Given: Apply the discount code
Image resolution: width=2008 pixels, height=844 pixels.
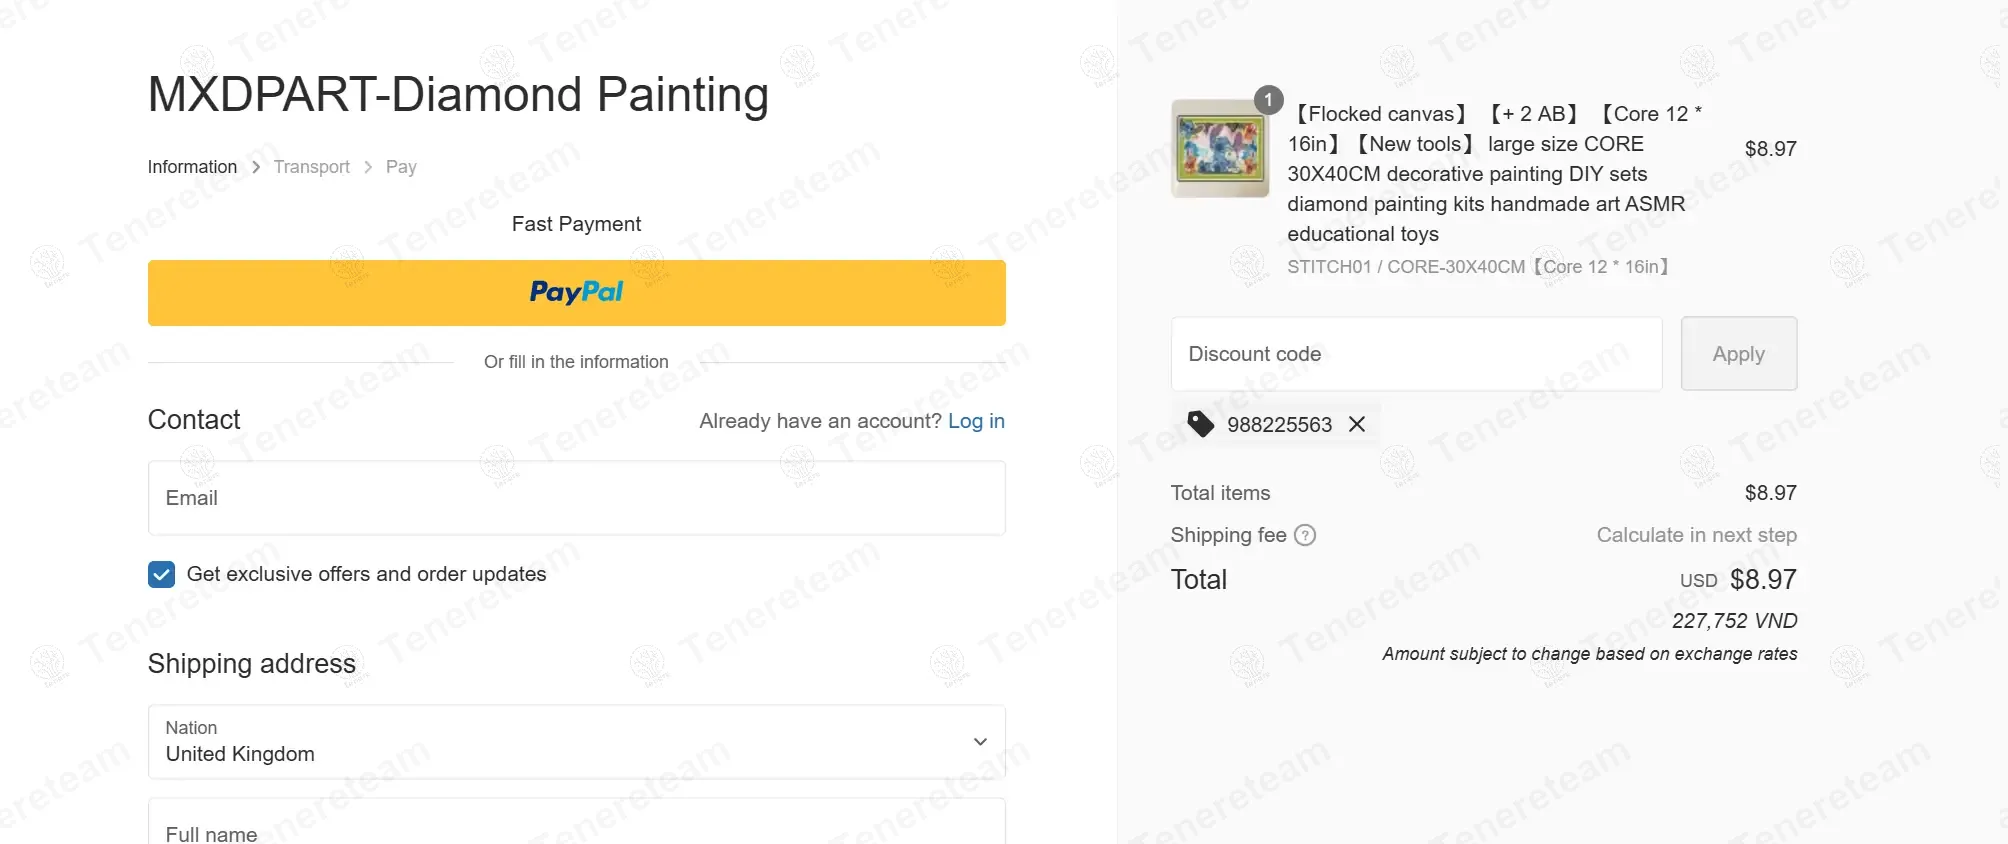Looking at the screenshot, I should [x=1738, y=354].
